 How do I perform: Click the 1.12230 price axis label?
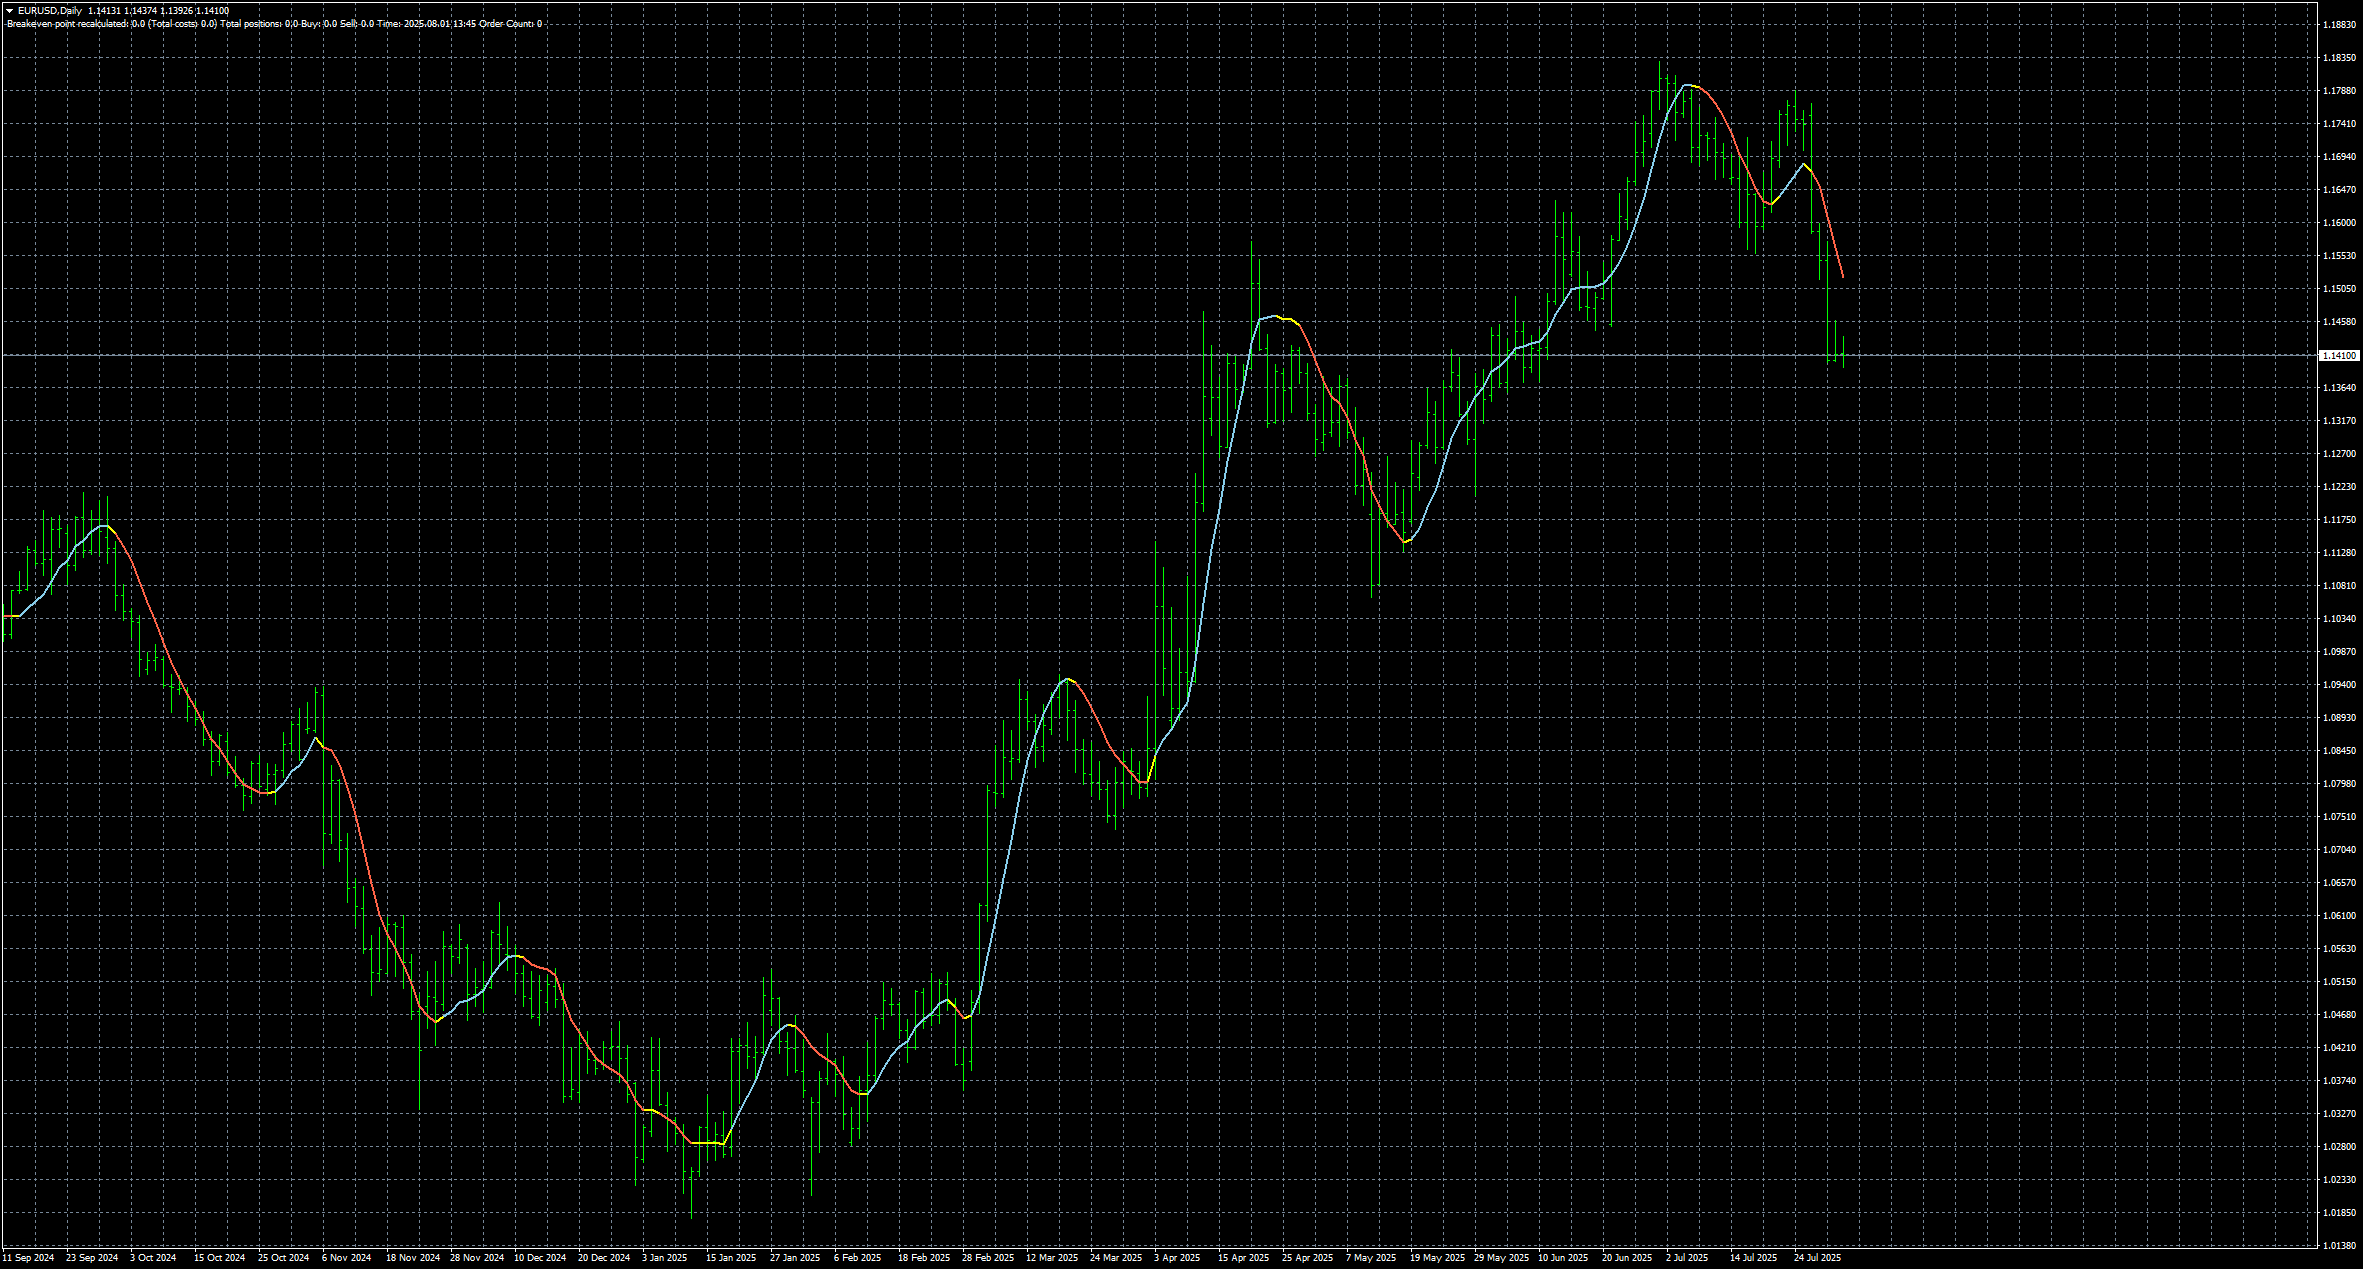point(2339,487)
